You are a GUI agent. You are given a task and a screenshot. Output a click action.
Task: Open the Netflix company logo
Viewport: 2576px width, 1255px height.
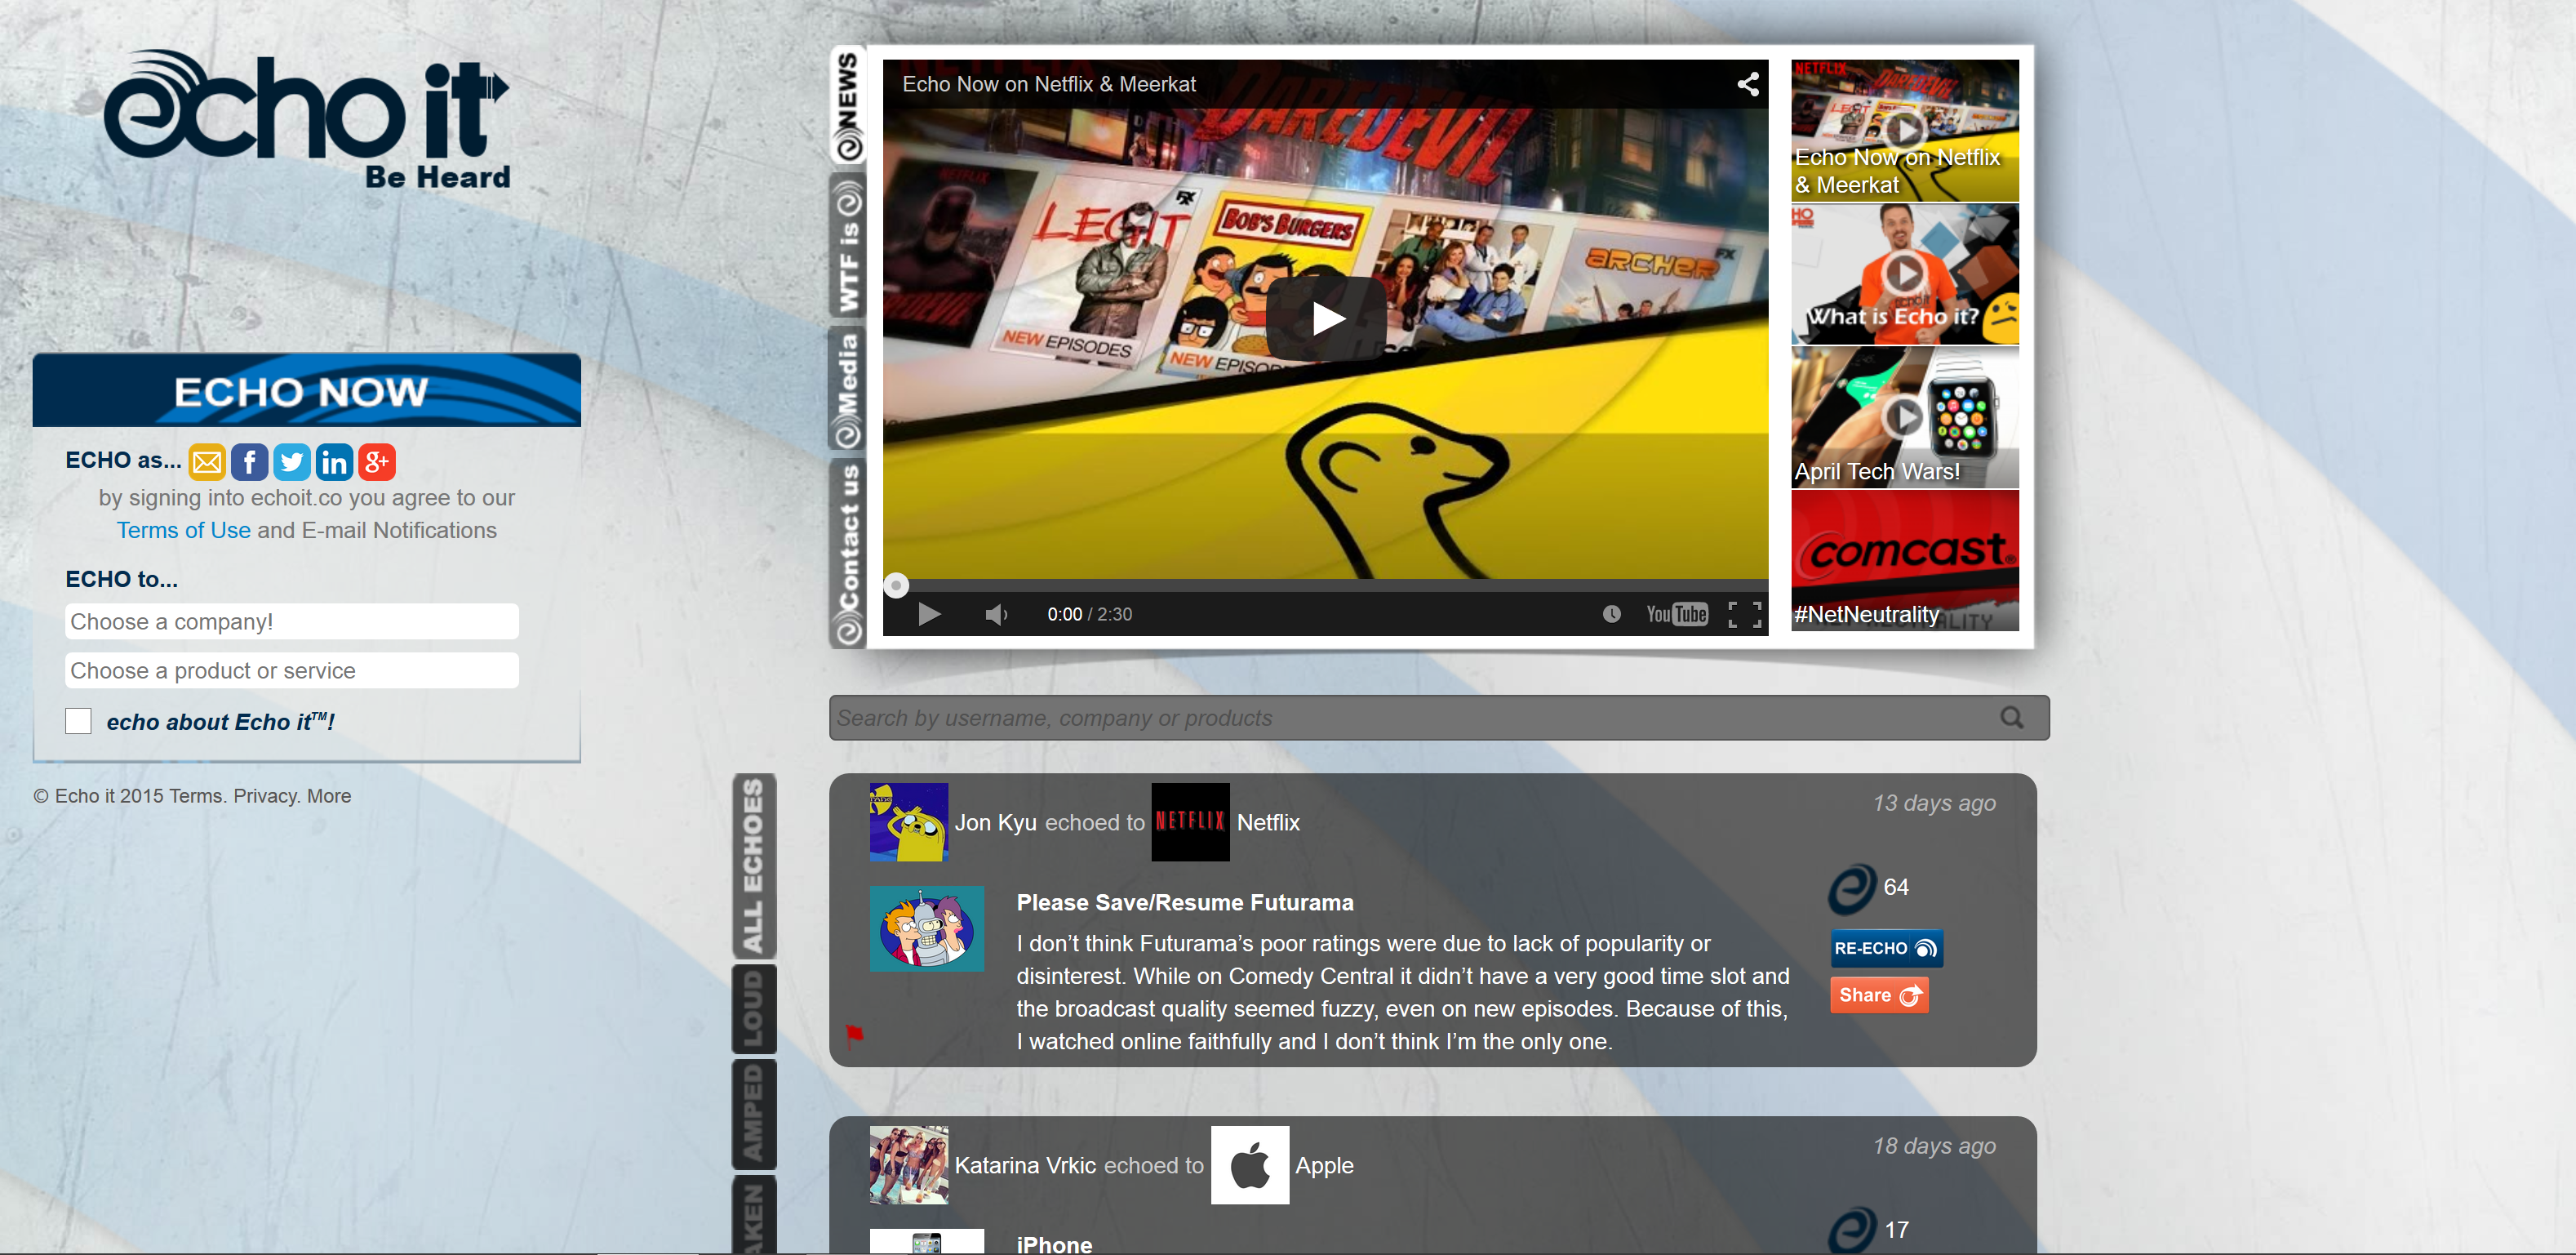pos(1190,822)
